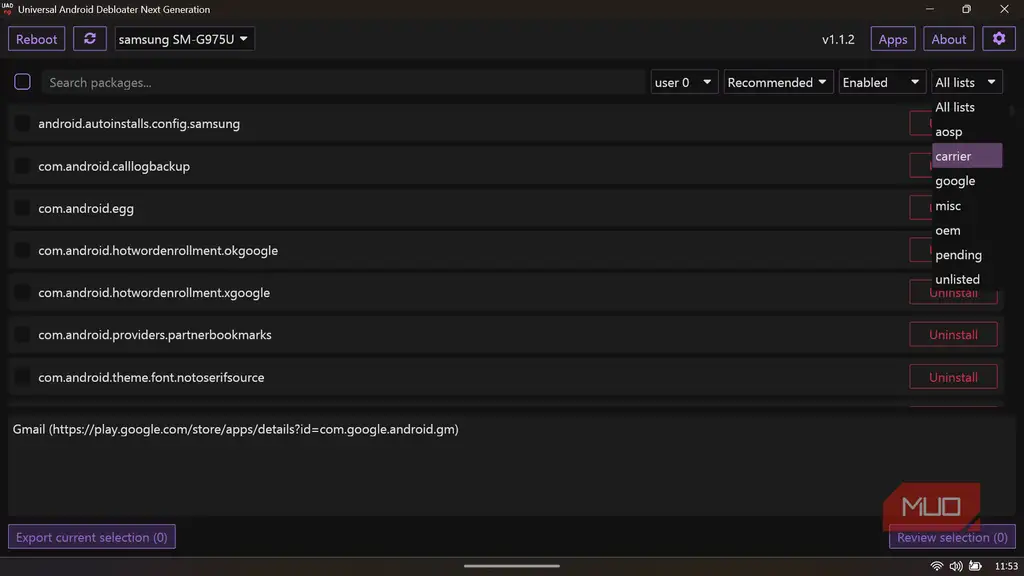Screen dimensions: 1024x576
Task: Select android.autoinstalls.config.samsung package name
Action: pyautogui.click(x=139, y=123)
